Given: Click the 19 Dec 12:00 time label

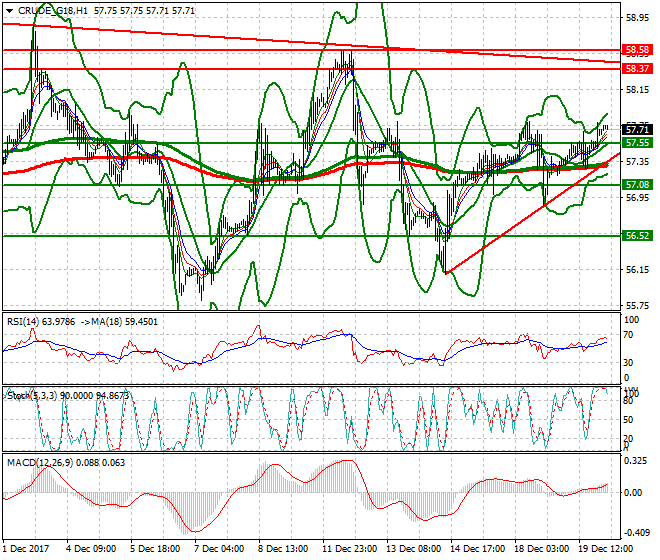Looking at the screenshot, I should 606,551.
